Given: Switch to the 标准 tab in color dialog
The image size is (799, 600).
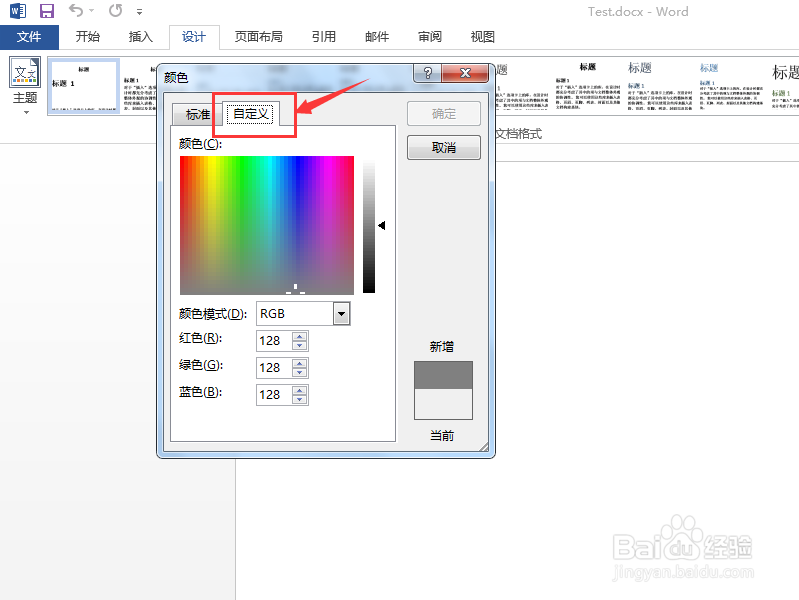Looking at the screenshot, I should tap(198, 114).
